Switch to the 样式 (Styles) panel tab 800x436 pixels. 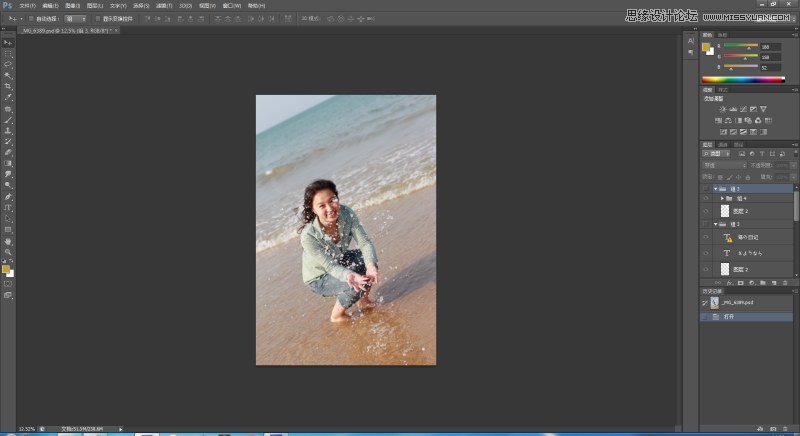pyautogui.click(x=724, y=89)
